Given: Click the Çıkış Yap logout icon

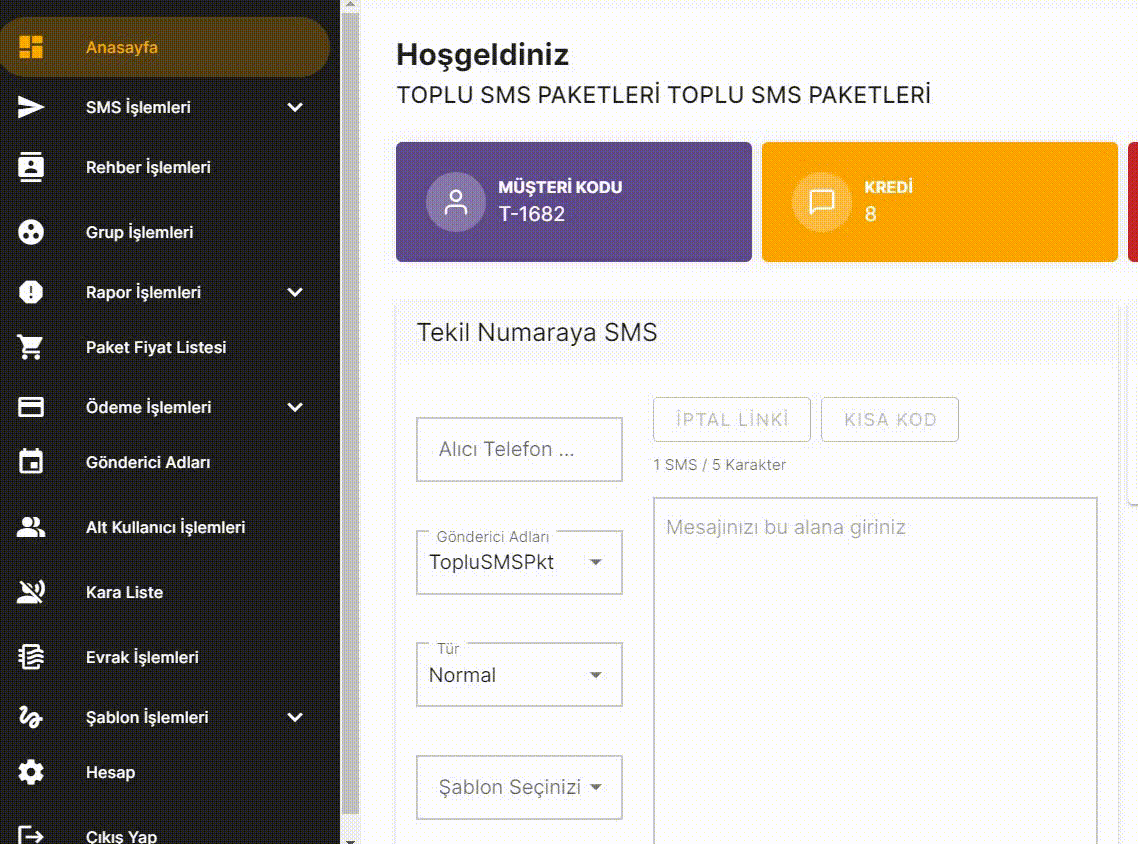Looking at the screenshot, I should (30, 835).
